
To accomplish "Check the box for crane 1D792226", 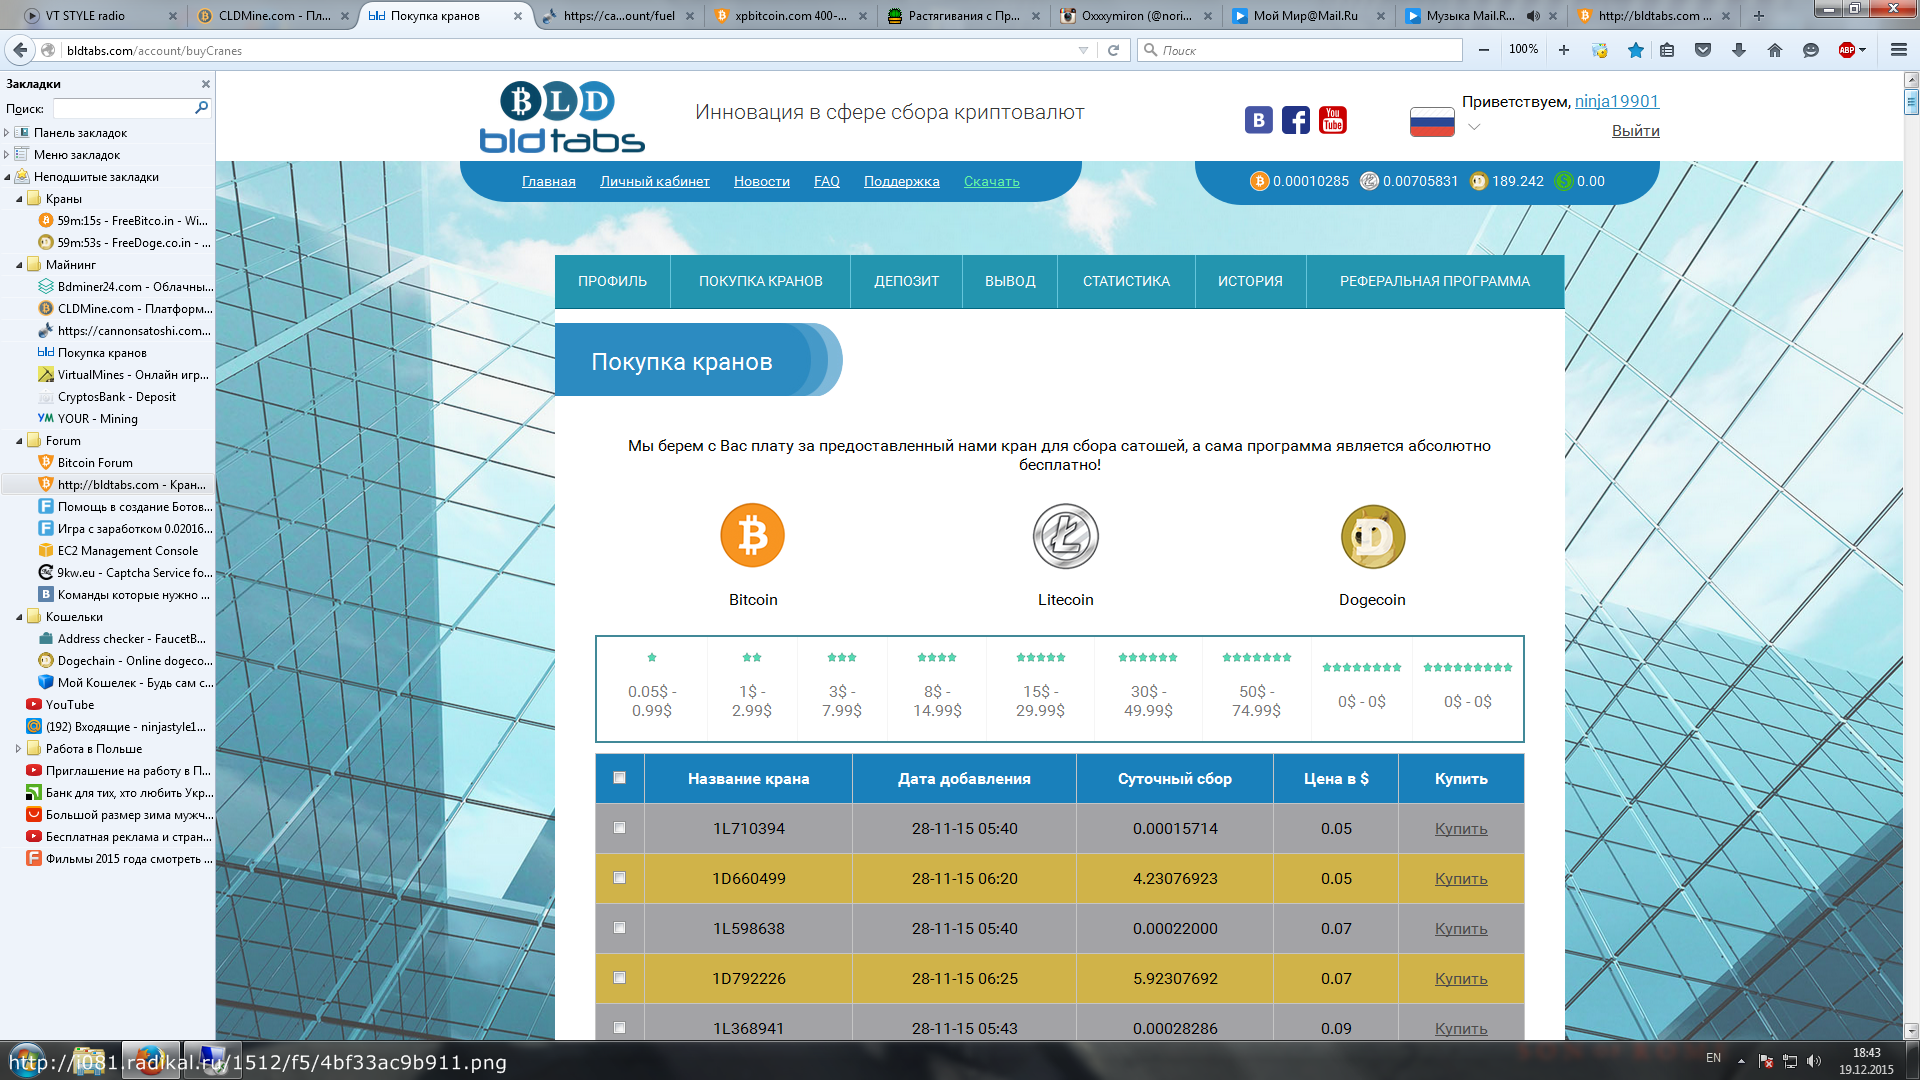I will [619, 978].
